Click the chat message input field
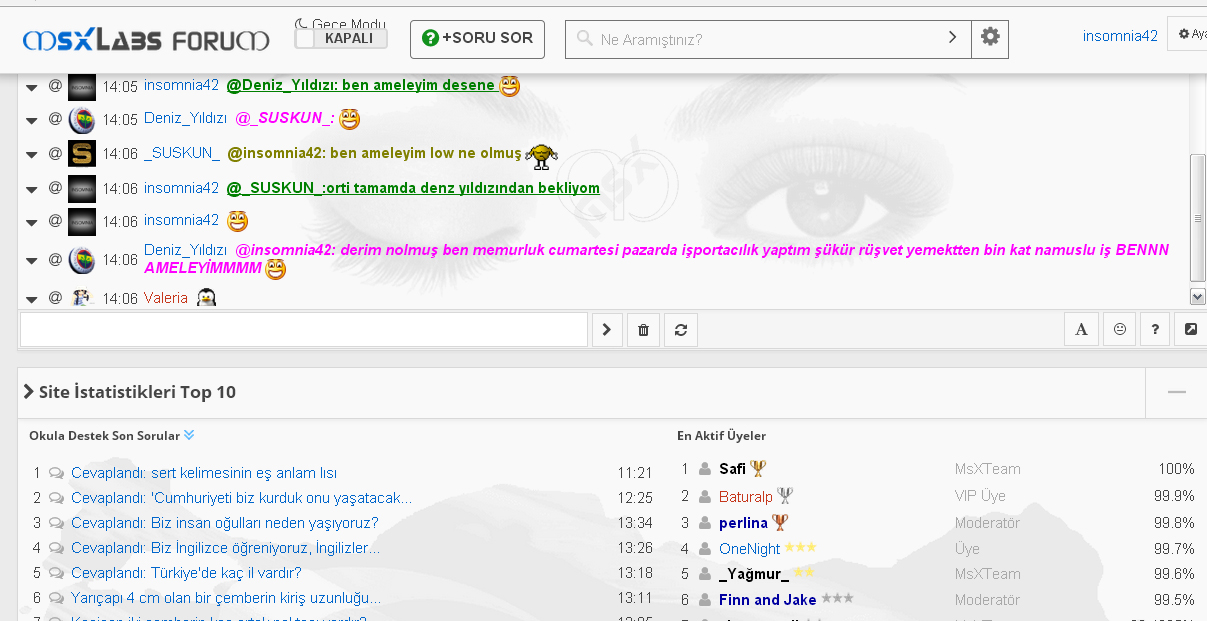This screenshot has height=621, width=1207. pos(303,330)
